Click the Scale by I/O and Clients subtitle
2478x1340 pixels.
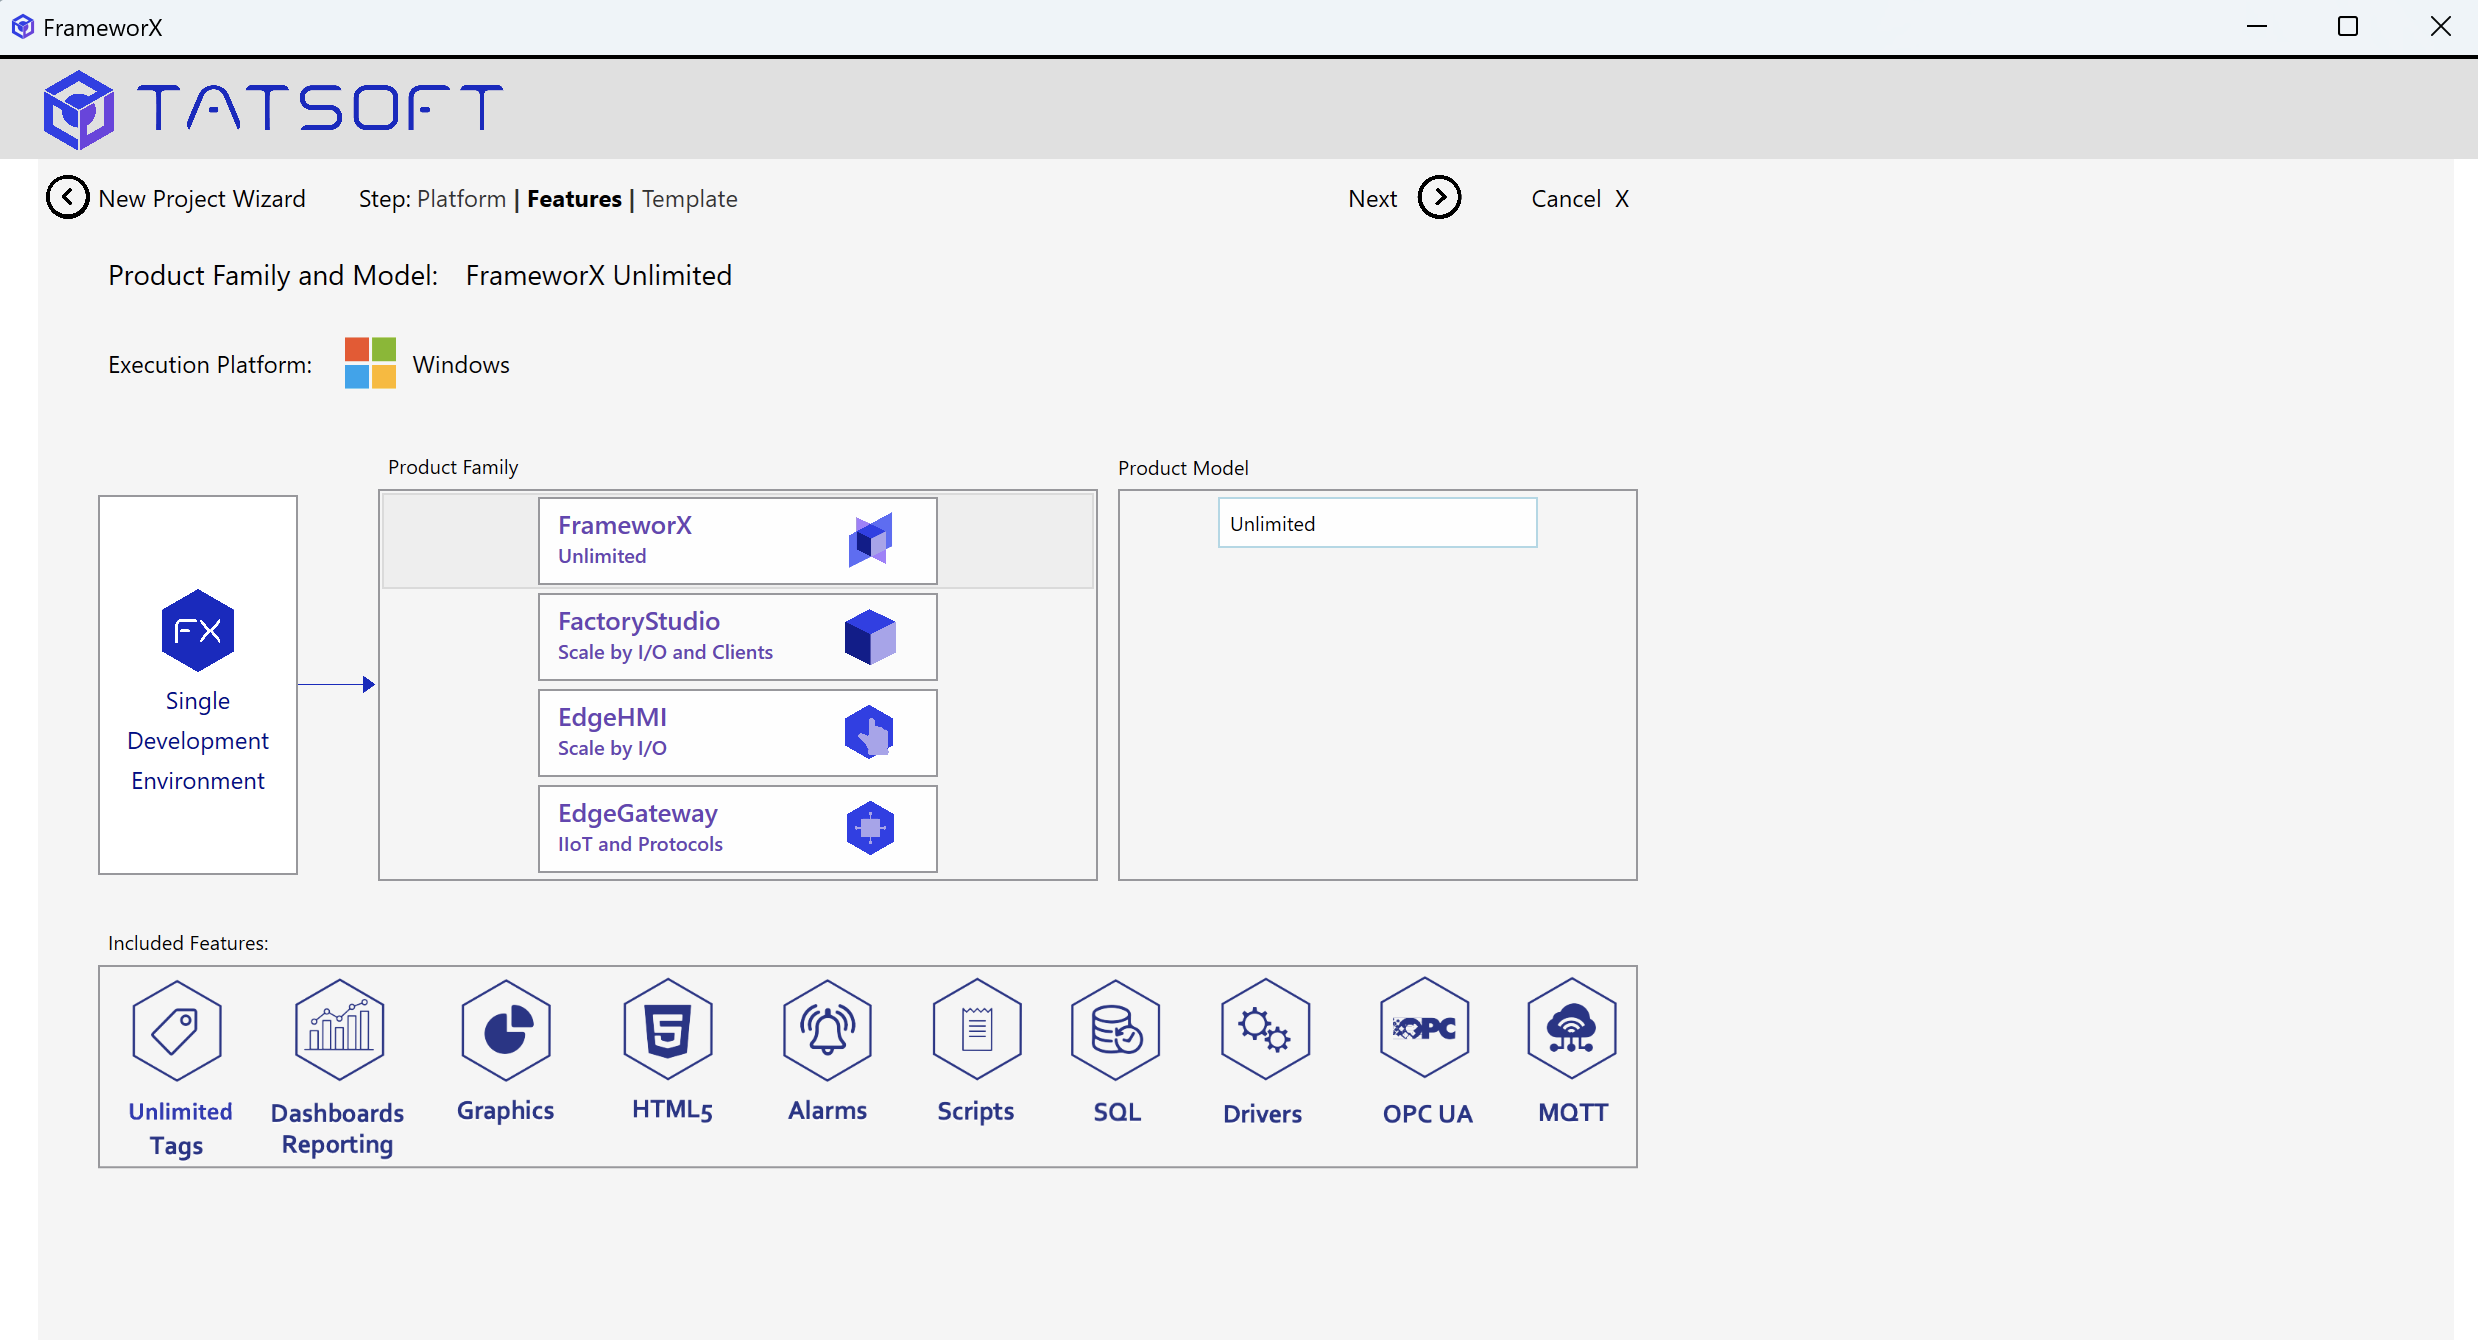665,652
